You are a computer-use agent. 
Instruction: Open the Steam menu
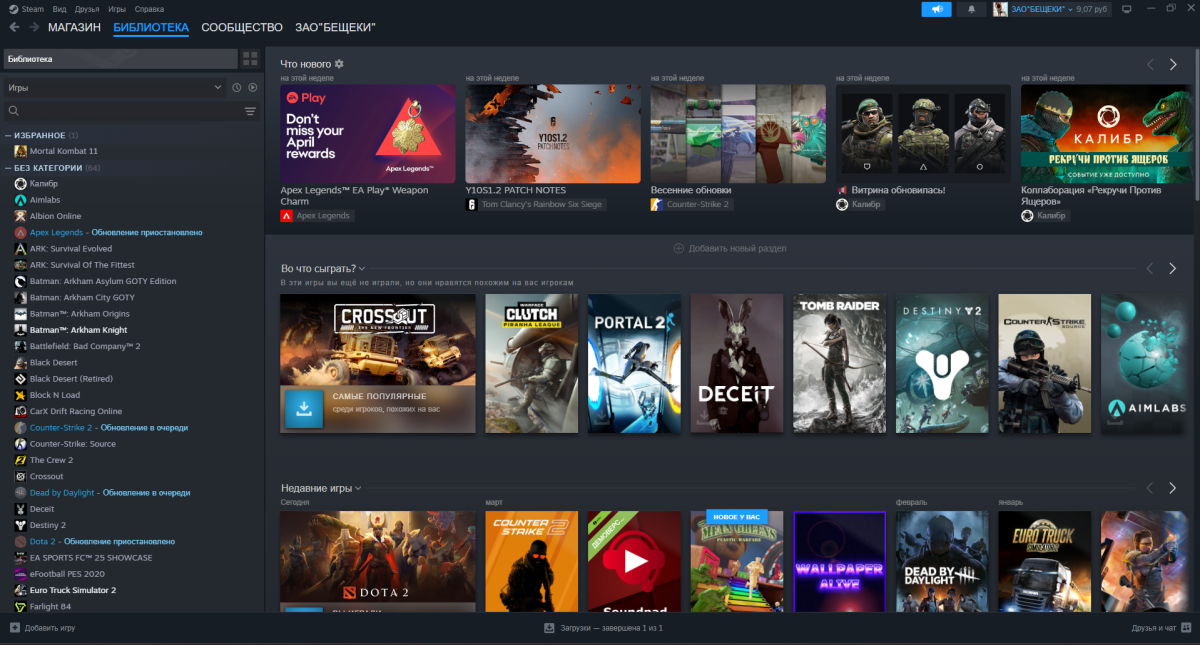click(x=28, y=9)
